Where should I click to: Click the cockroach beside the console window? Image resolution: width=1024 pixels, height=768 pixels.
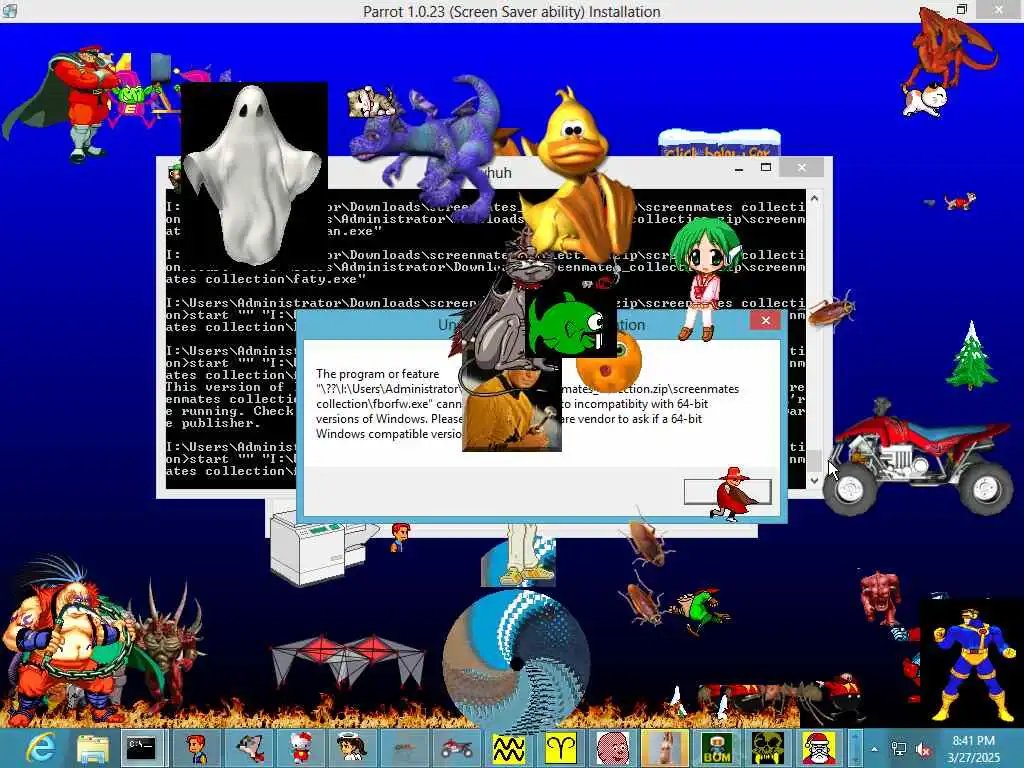[x=831, y=309]
